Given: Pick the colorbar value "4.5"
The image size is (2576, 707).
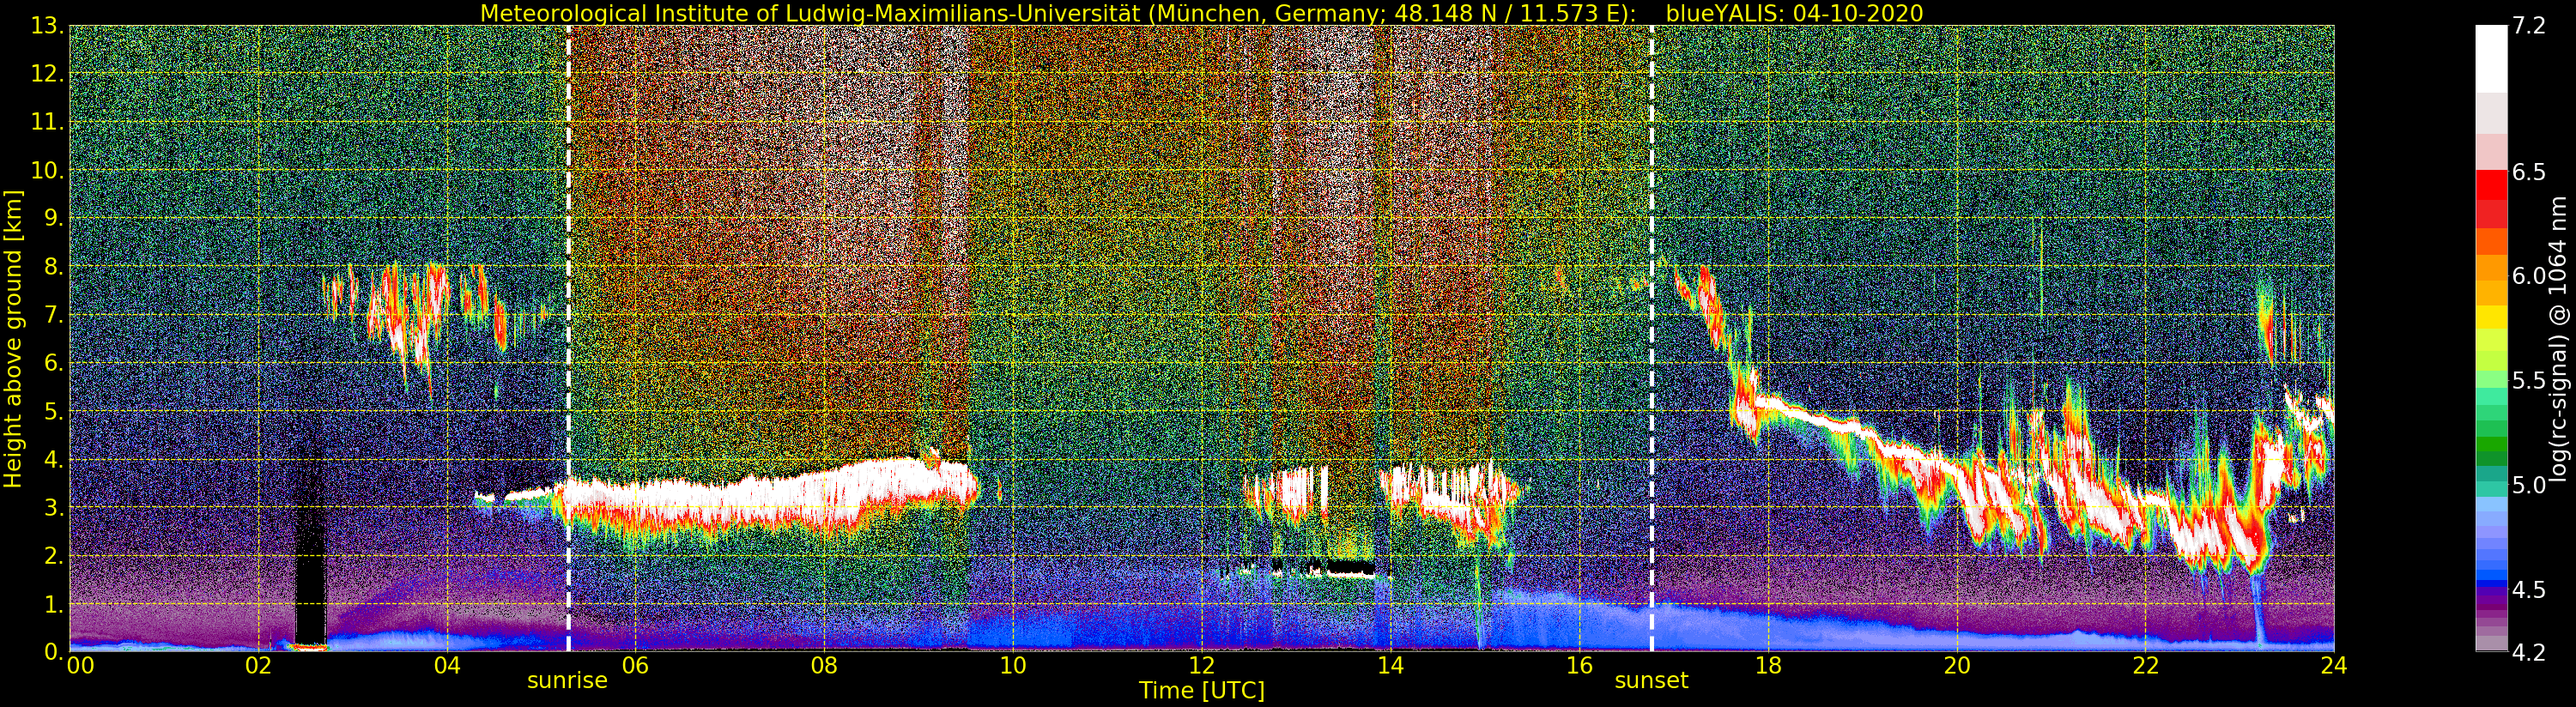Looking at the screenshot, I should pyautogui.click(x=2529, y=590).
